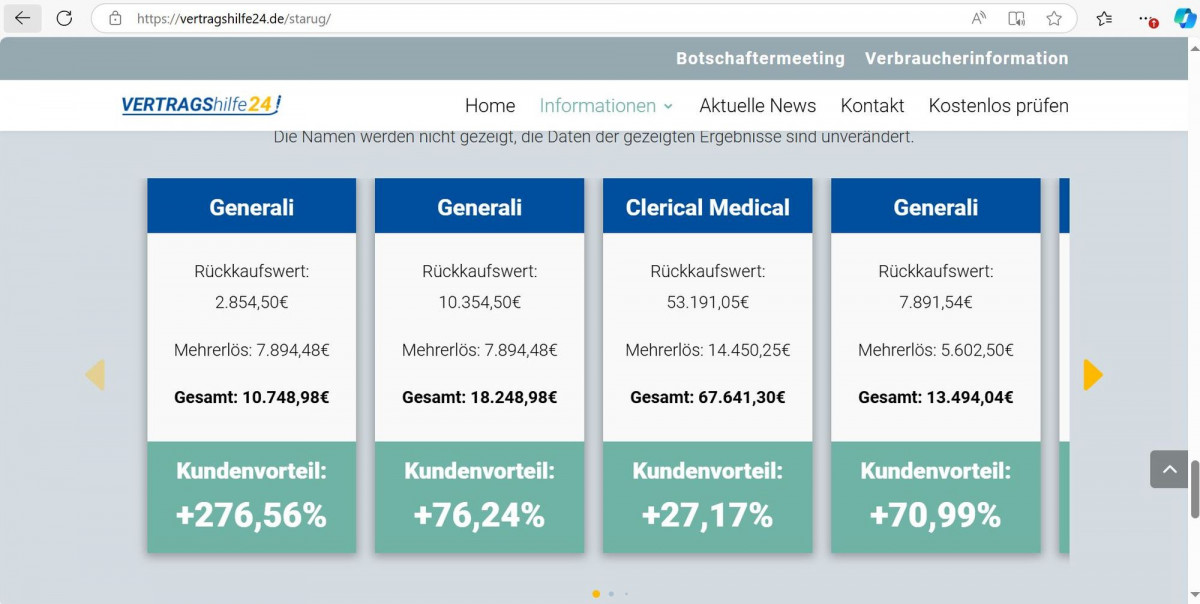The height and width of the screenshot is (604, 1200).
Task: Go to previous slide with left arrow
Action: tap(95, 375)
